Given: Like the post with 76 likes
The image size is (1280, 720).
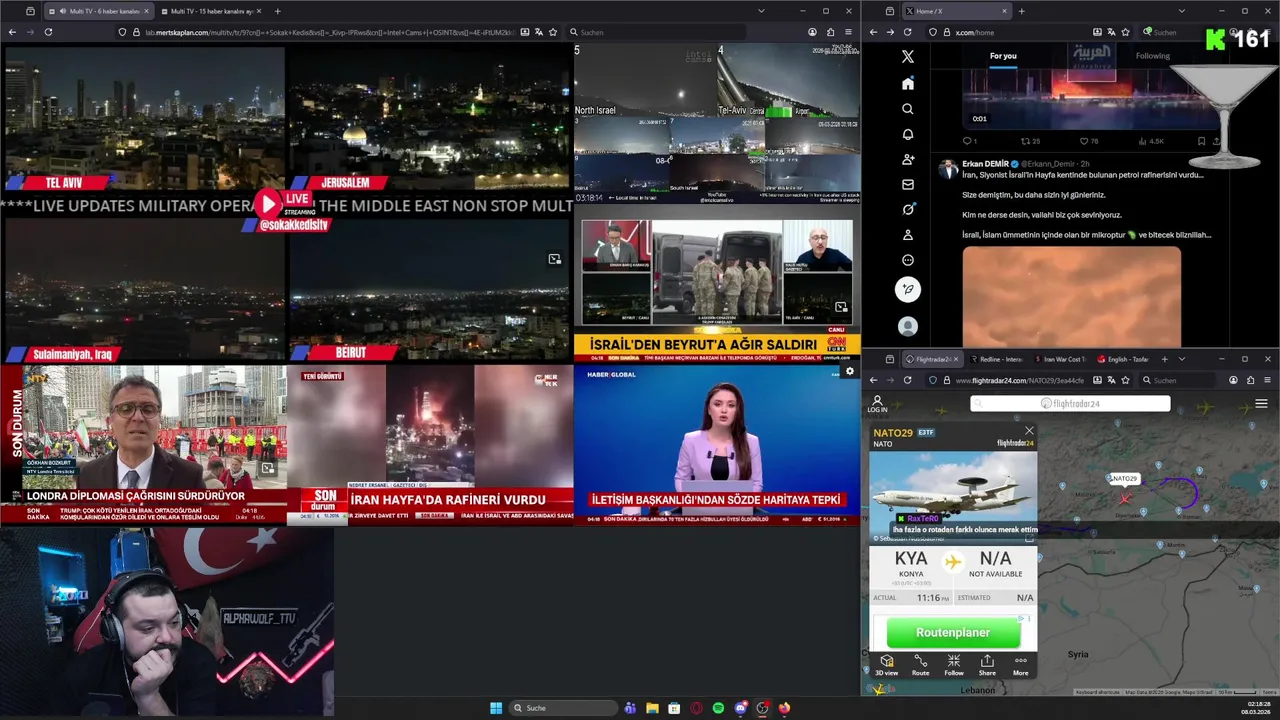Looking at the screenshot, I should point(1089,141).
